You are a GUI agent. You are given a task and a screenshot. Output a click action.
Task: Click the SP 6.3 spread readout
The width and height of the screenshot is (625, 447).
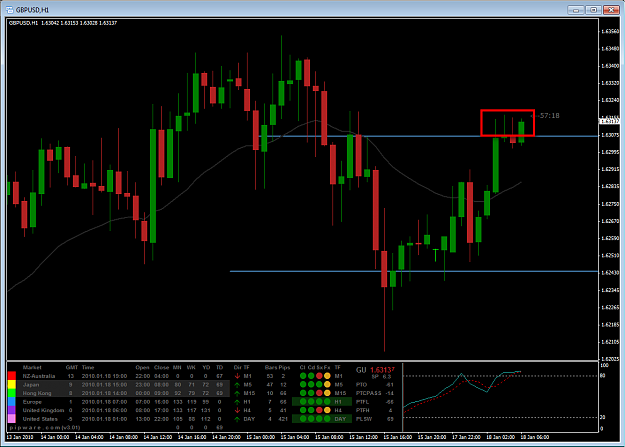click(381, 377)
